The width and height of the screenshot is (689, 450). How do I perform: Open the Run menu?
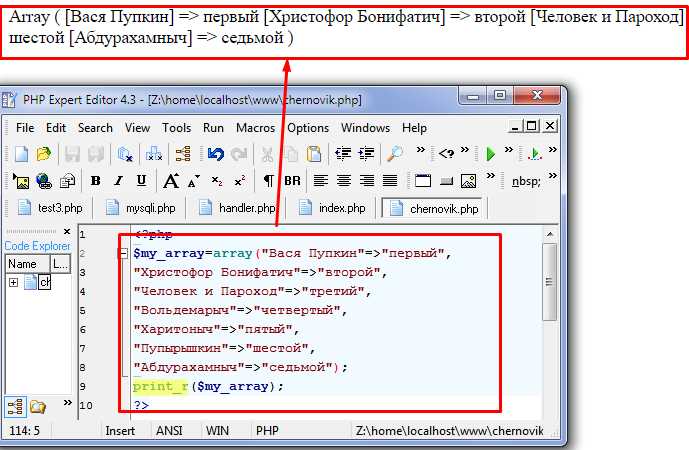(x=213, y=128)
